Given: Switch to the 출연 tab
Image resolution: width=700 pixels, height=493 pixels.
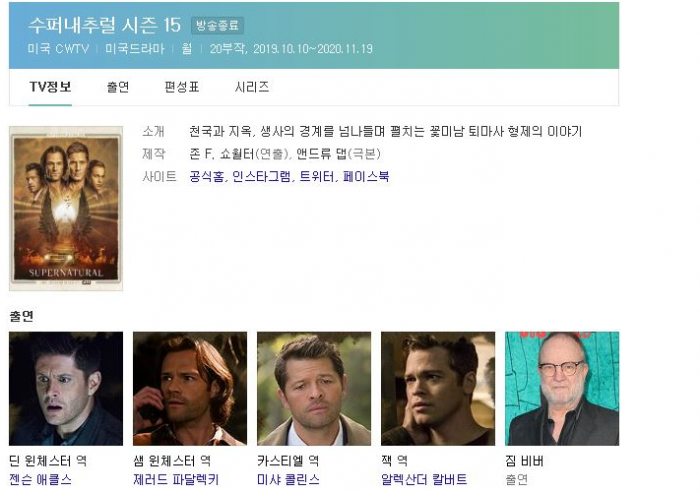Looking at the screenshot, I should (x=118, y=87).
